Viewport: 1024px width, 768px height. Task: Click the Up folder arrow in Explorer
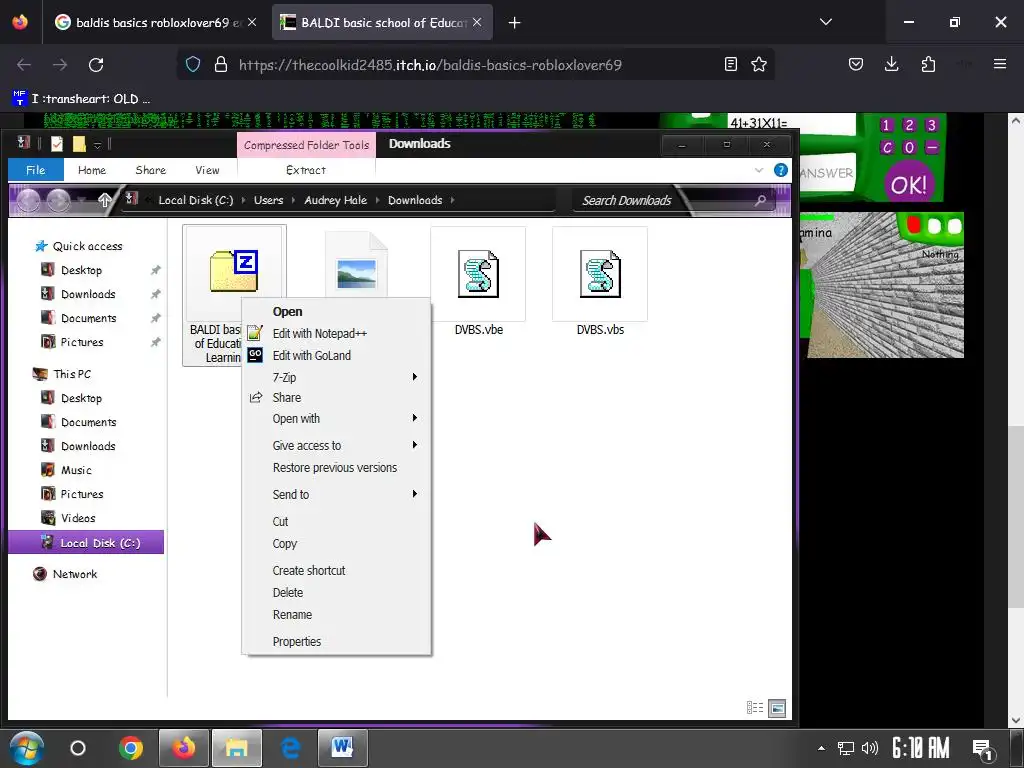click(x=104, y=200)
